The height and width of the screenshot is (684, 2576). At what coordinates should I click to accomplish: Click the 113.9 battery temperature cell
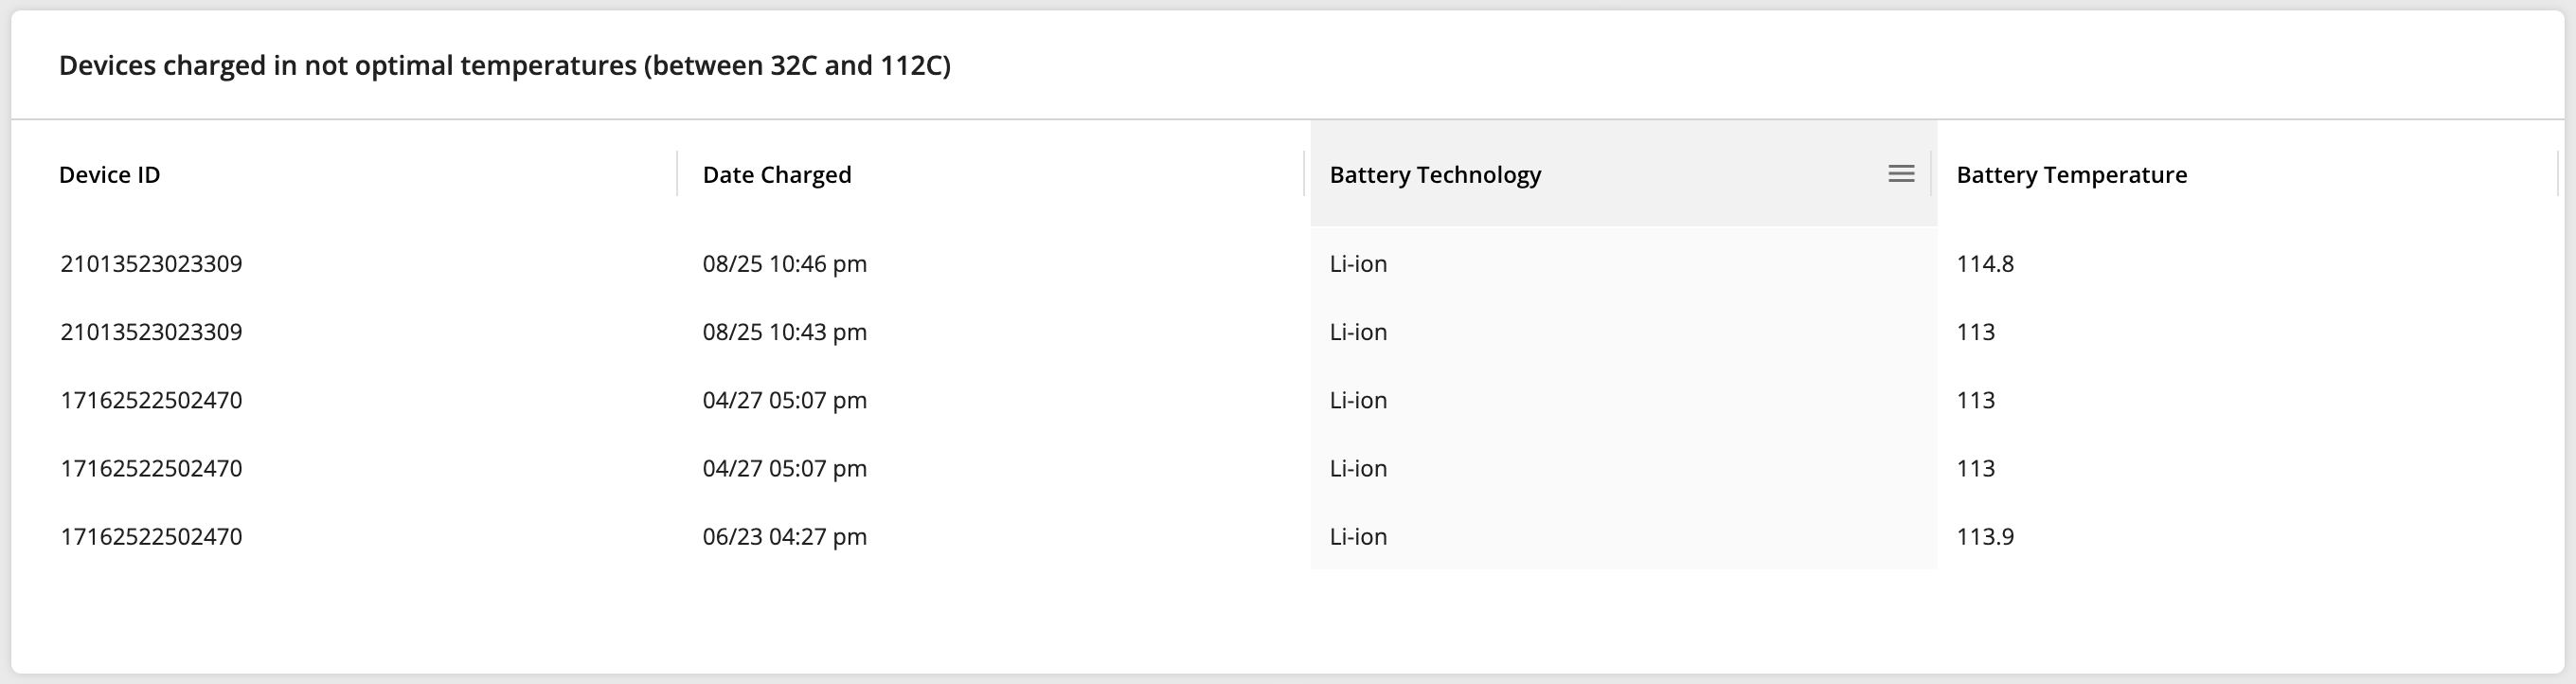1985,537
